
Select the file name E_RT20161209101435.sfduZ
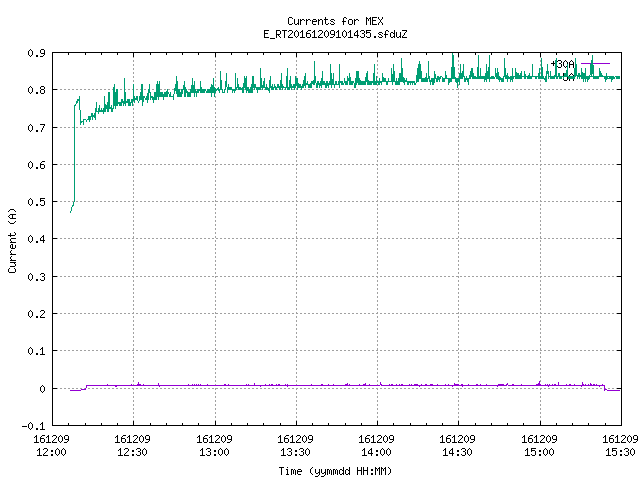coord(335,34)
